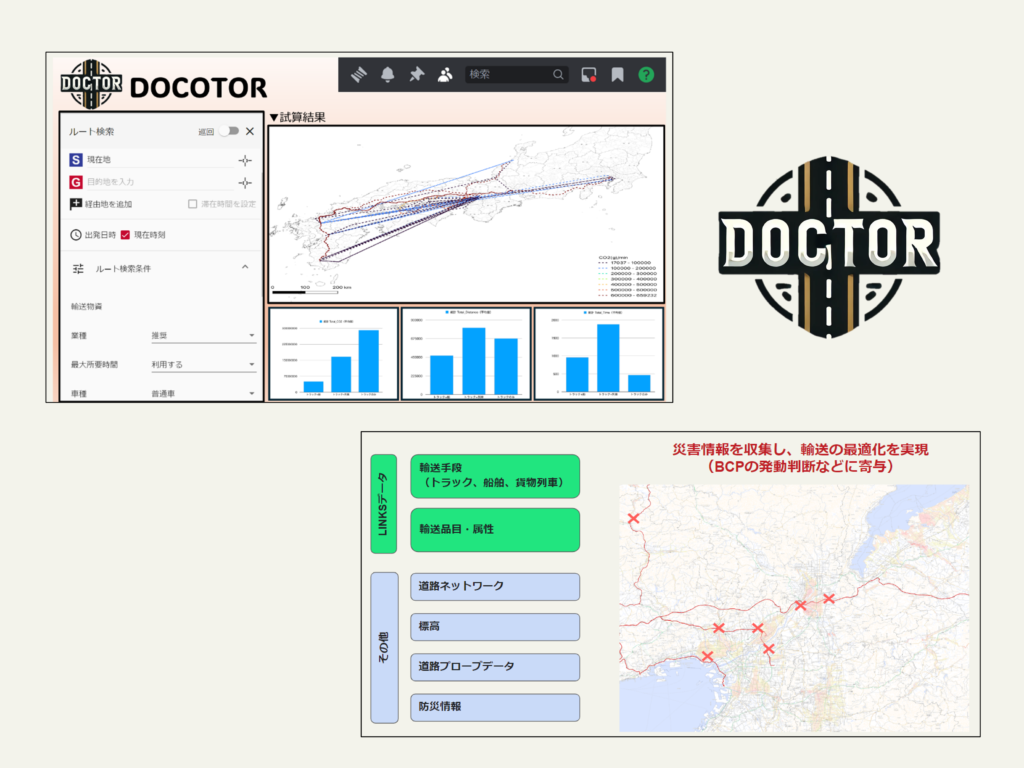The image size is (1024, 768).
Task: Open notifications bell icon
Action: point(387,75)
